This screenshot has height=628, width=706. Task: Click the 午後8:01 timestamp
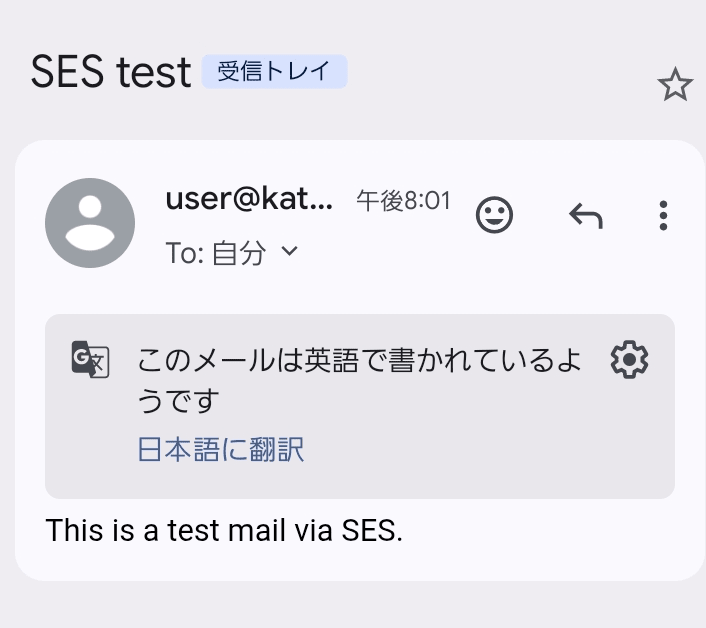coord(403,201)
